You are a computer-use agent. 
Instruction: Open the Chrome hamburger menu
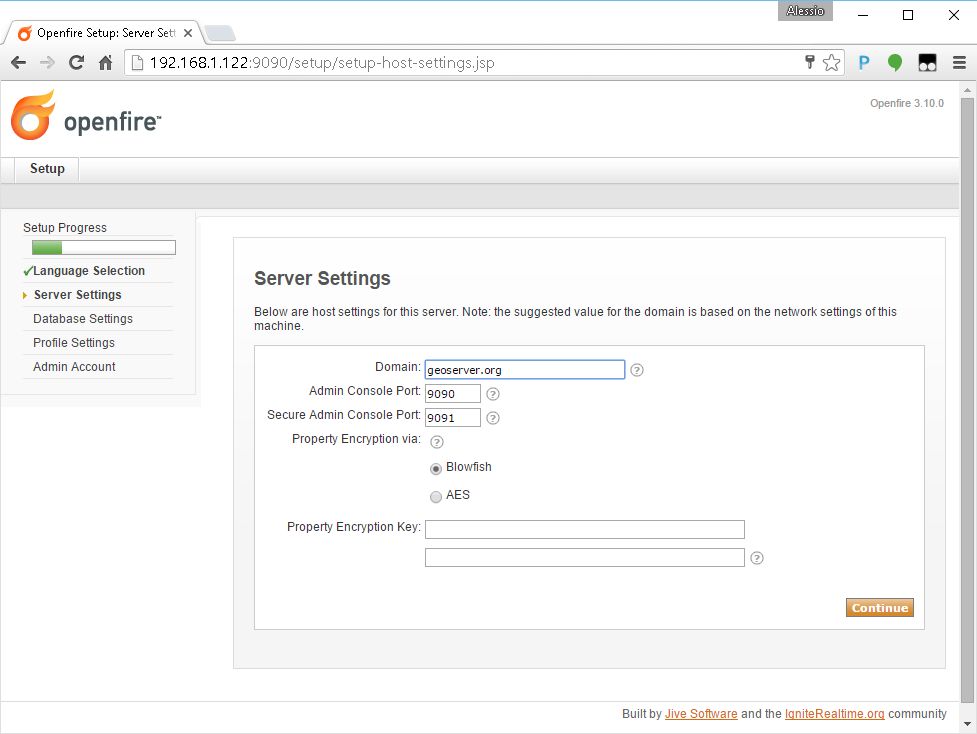958,63
